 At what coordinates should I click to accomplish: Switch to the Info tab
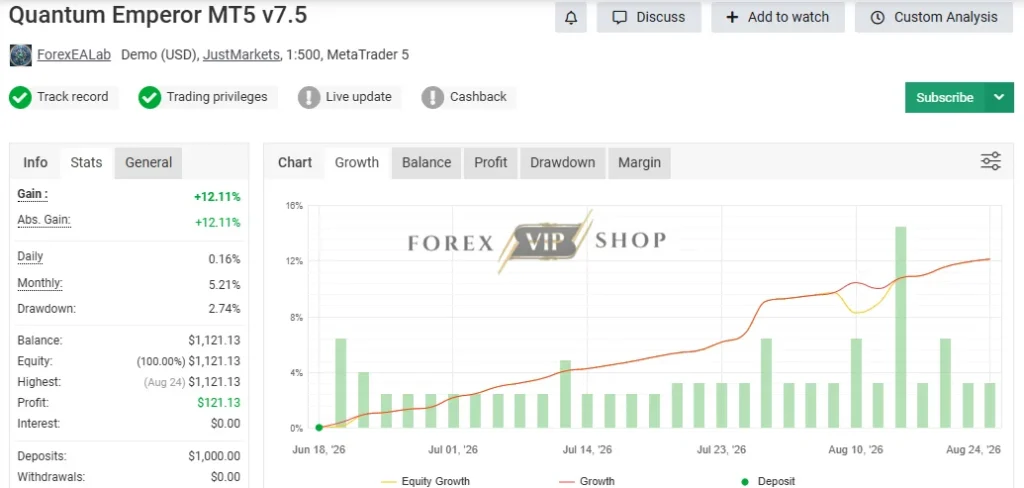tap(35, 163)
